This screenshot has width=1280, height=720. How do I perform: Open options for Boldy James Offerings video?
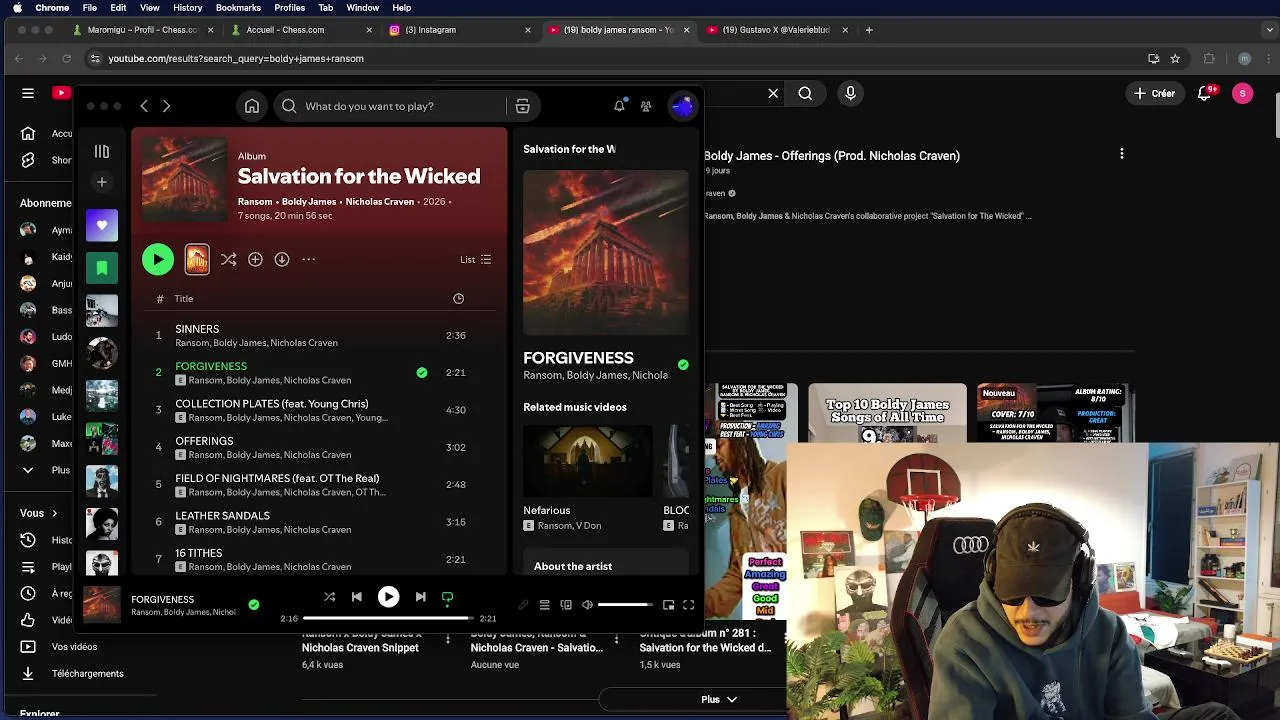click(x=1122, y=154)
